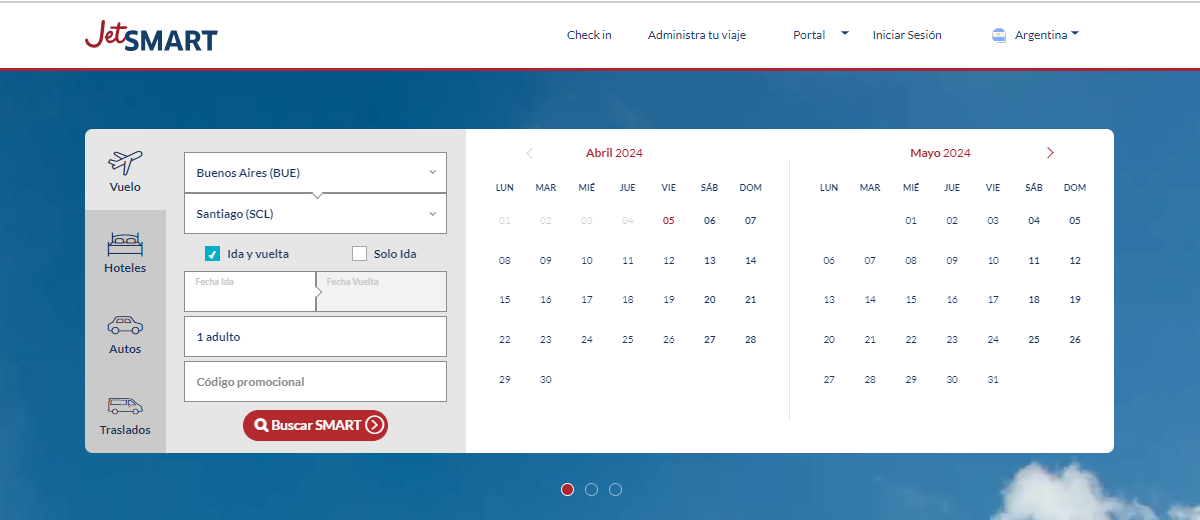Select the second carousel dot
Image resolution: width=1200 pixels, height=520 pixels.
pos(591,489)
